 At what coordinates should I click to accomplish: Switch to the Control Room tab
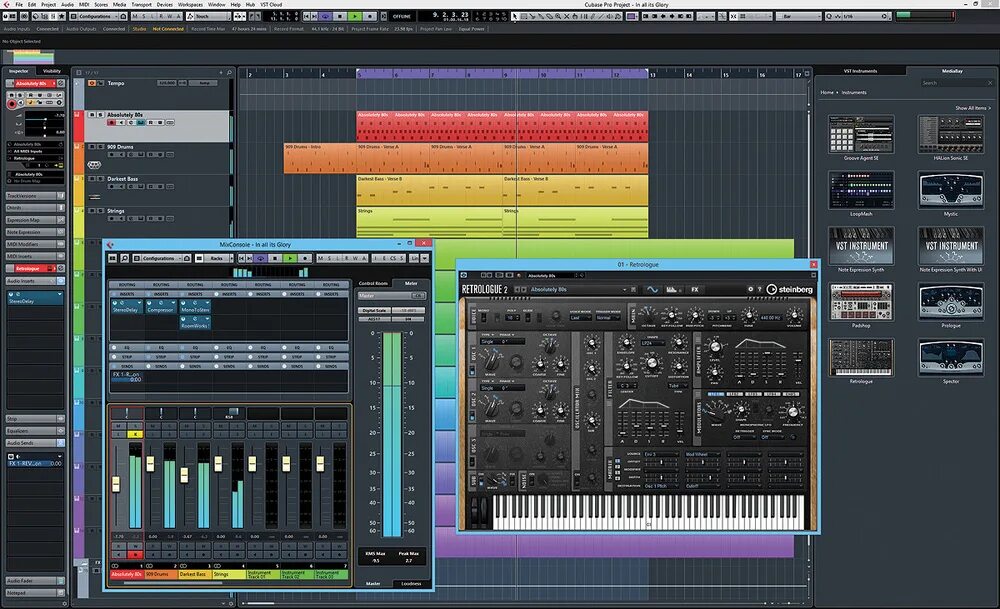click(373, 283)
